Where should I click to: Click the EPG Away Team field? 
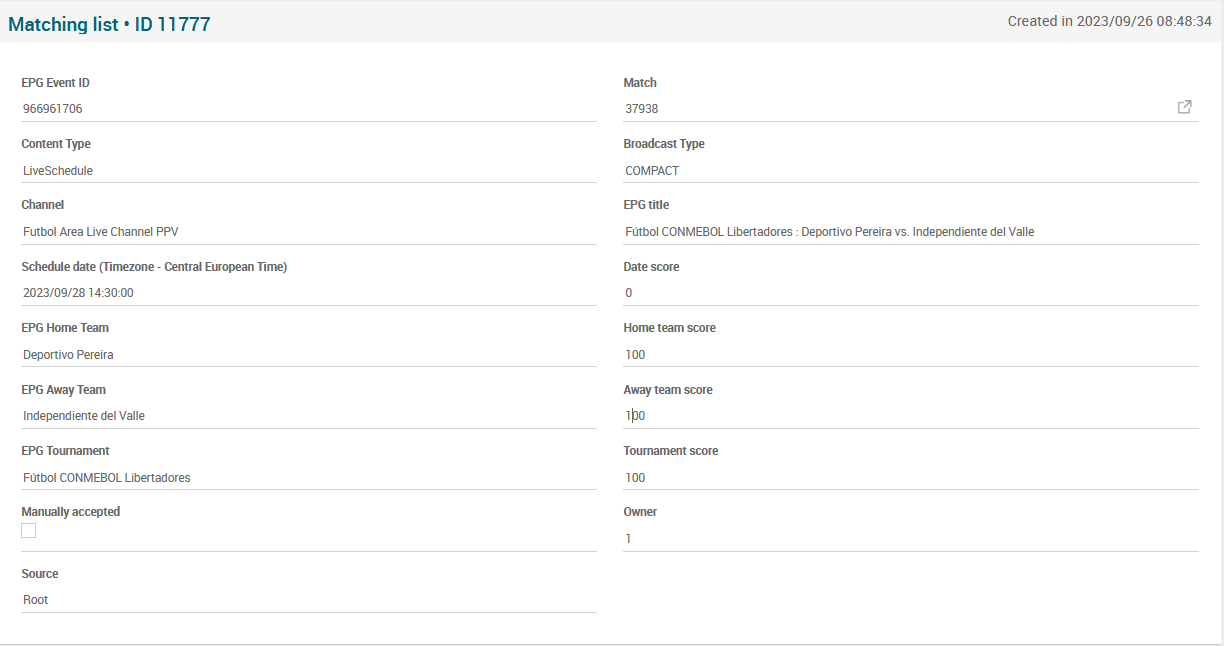pyautogui.click(x=308, y=416)
